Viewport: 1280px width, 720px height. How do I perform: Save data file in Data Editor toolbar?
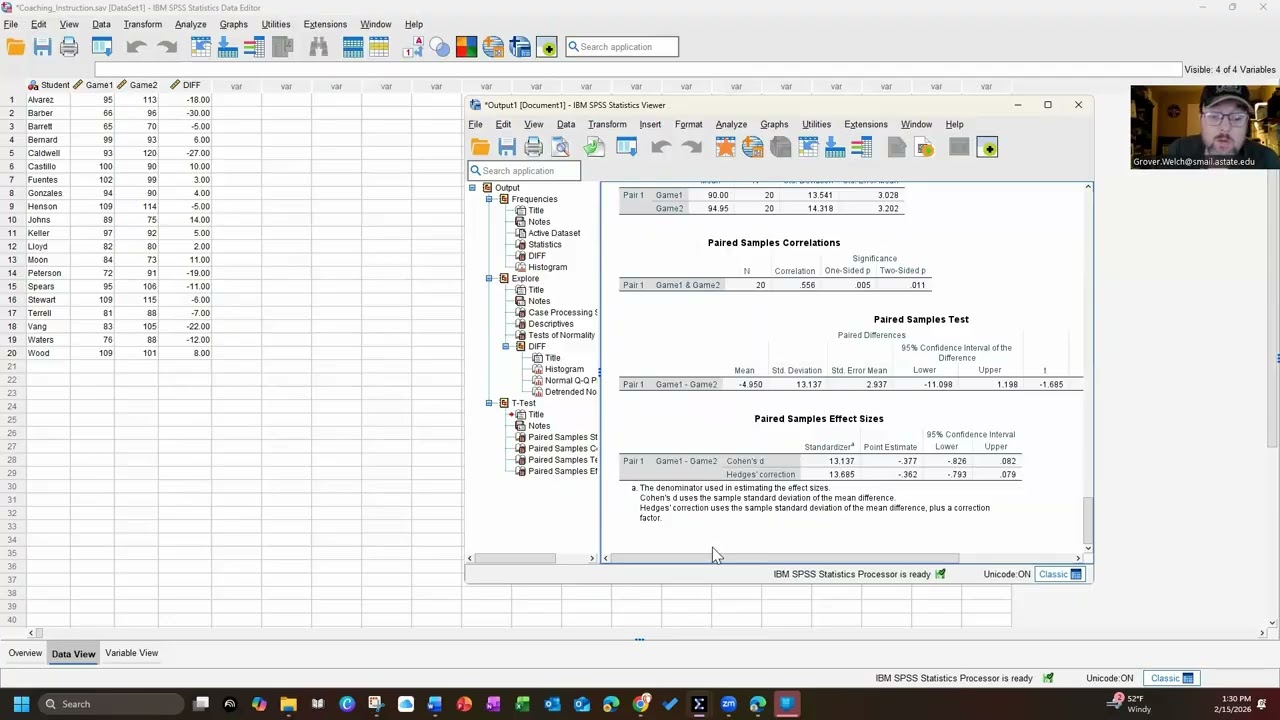click(x=42, y=47)
